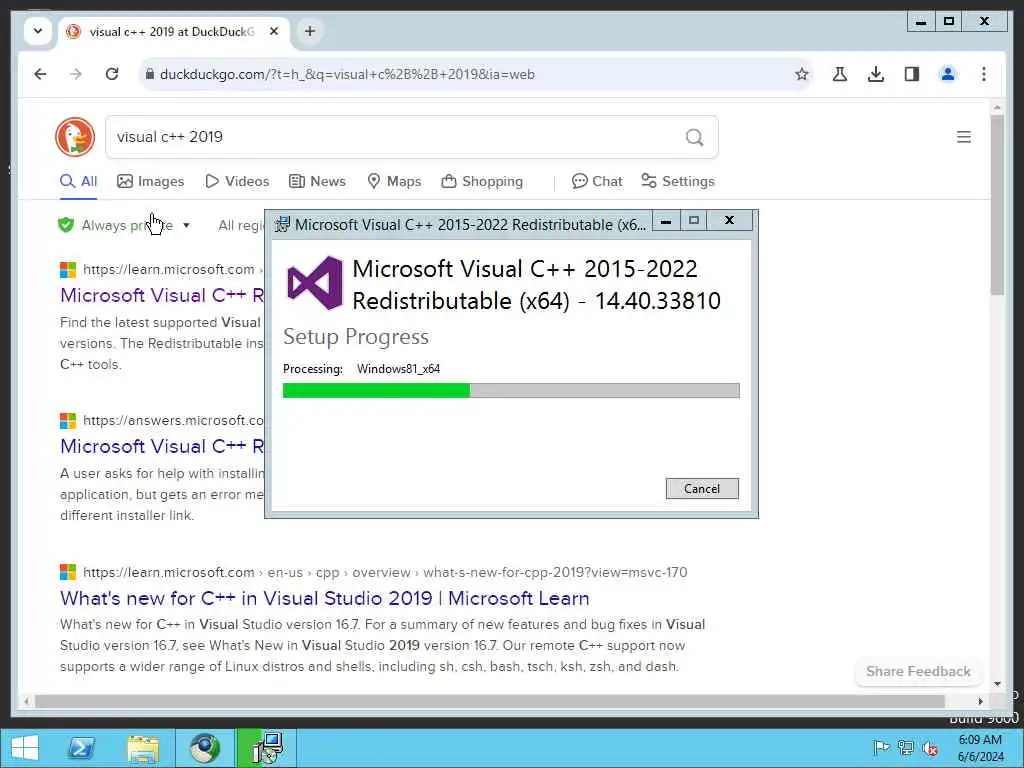Click the muted speaker tray icon

click(x=930, y=748)
